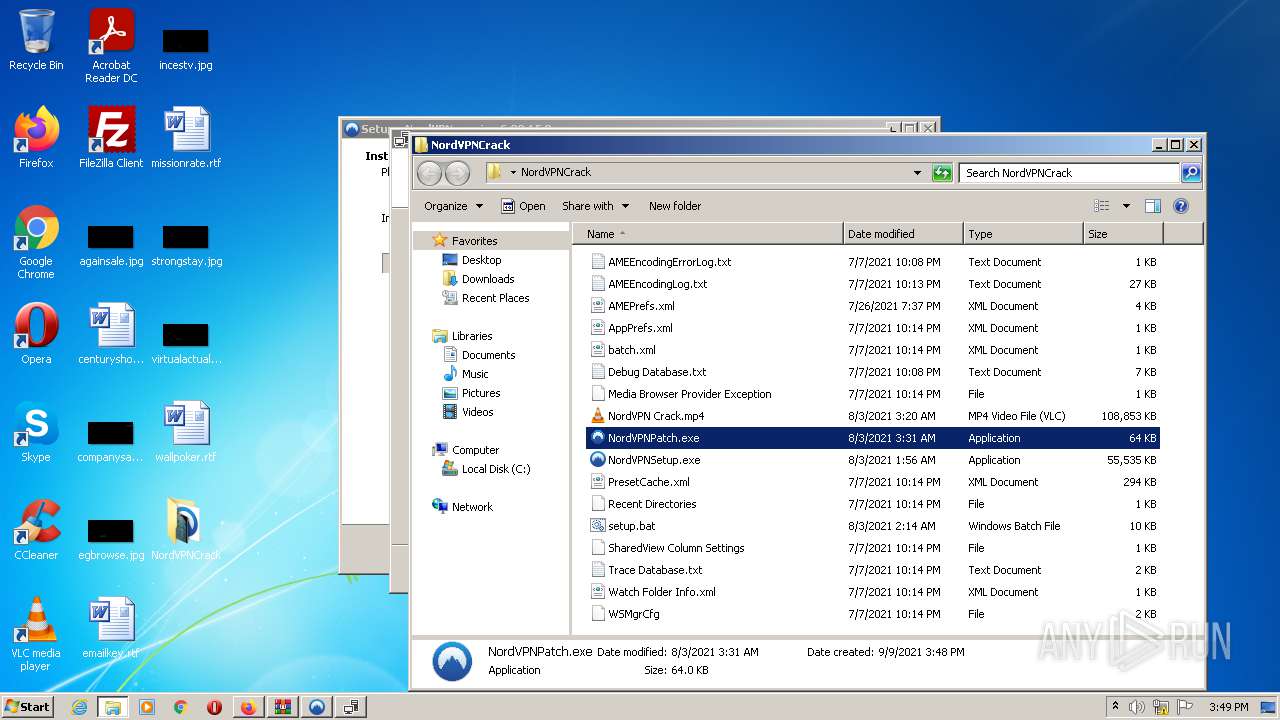Screen dimensions: 1280x720
Task: Select the WSMgrCfg file
Action: click(873, 614)
